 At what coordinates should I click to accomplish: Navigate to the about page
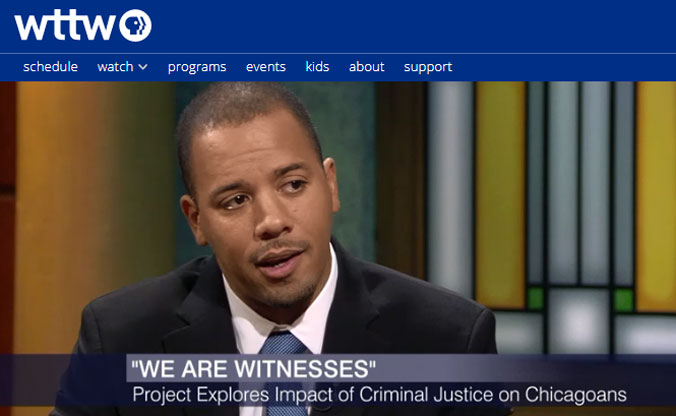366,66
